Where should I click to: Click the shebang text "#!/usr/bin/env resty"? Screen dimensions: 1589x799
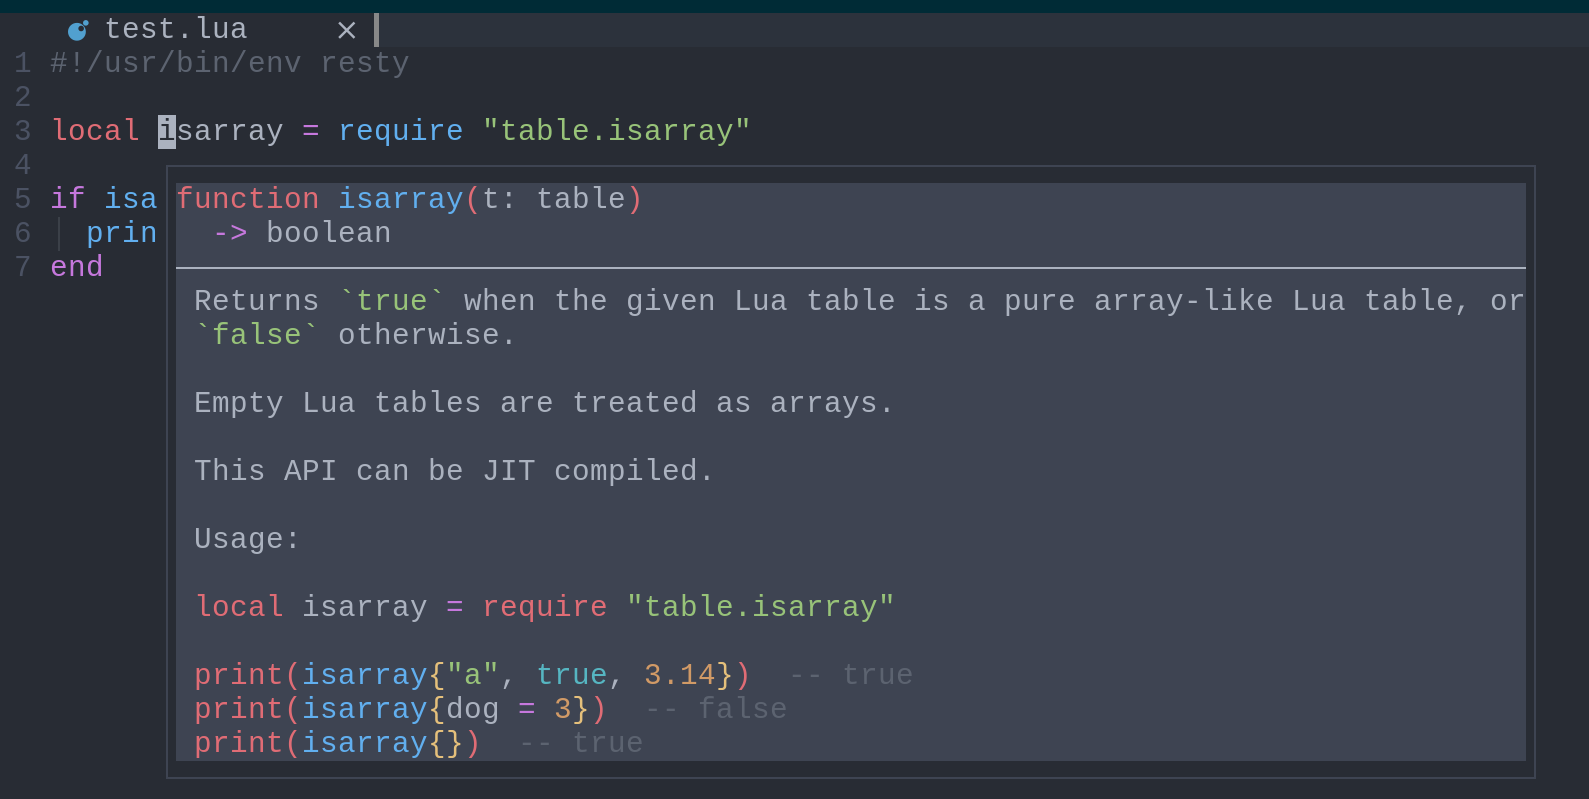(x=230, y=63)
